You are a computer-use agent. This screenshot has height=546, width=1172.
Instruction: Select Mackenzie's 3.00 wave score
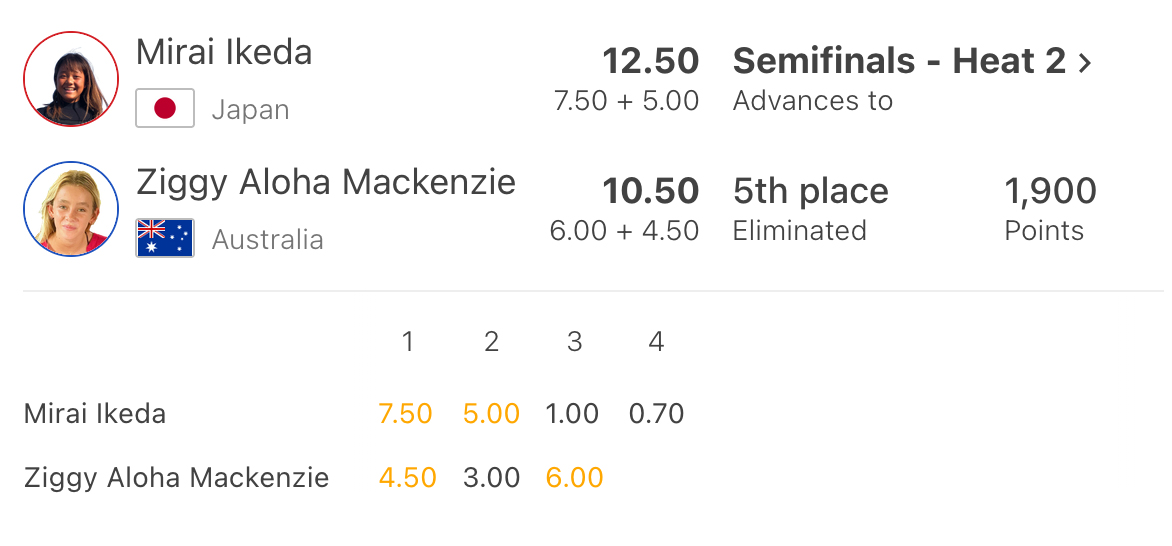tap(491, 478)
